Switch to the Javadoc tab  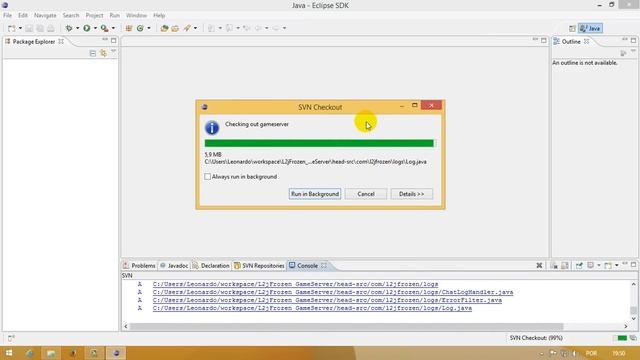[x=174, y=266]
